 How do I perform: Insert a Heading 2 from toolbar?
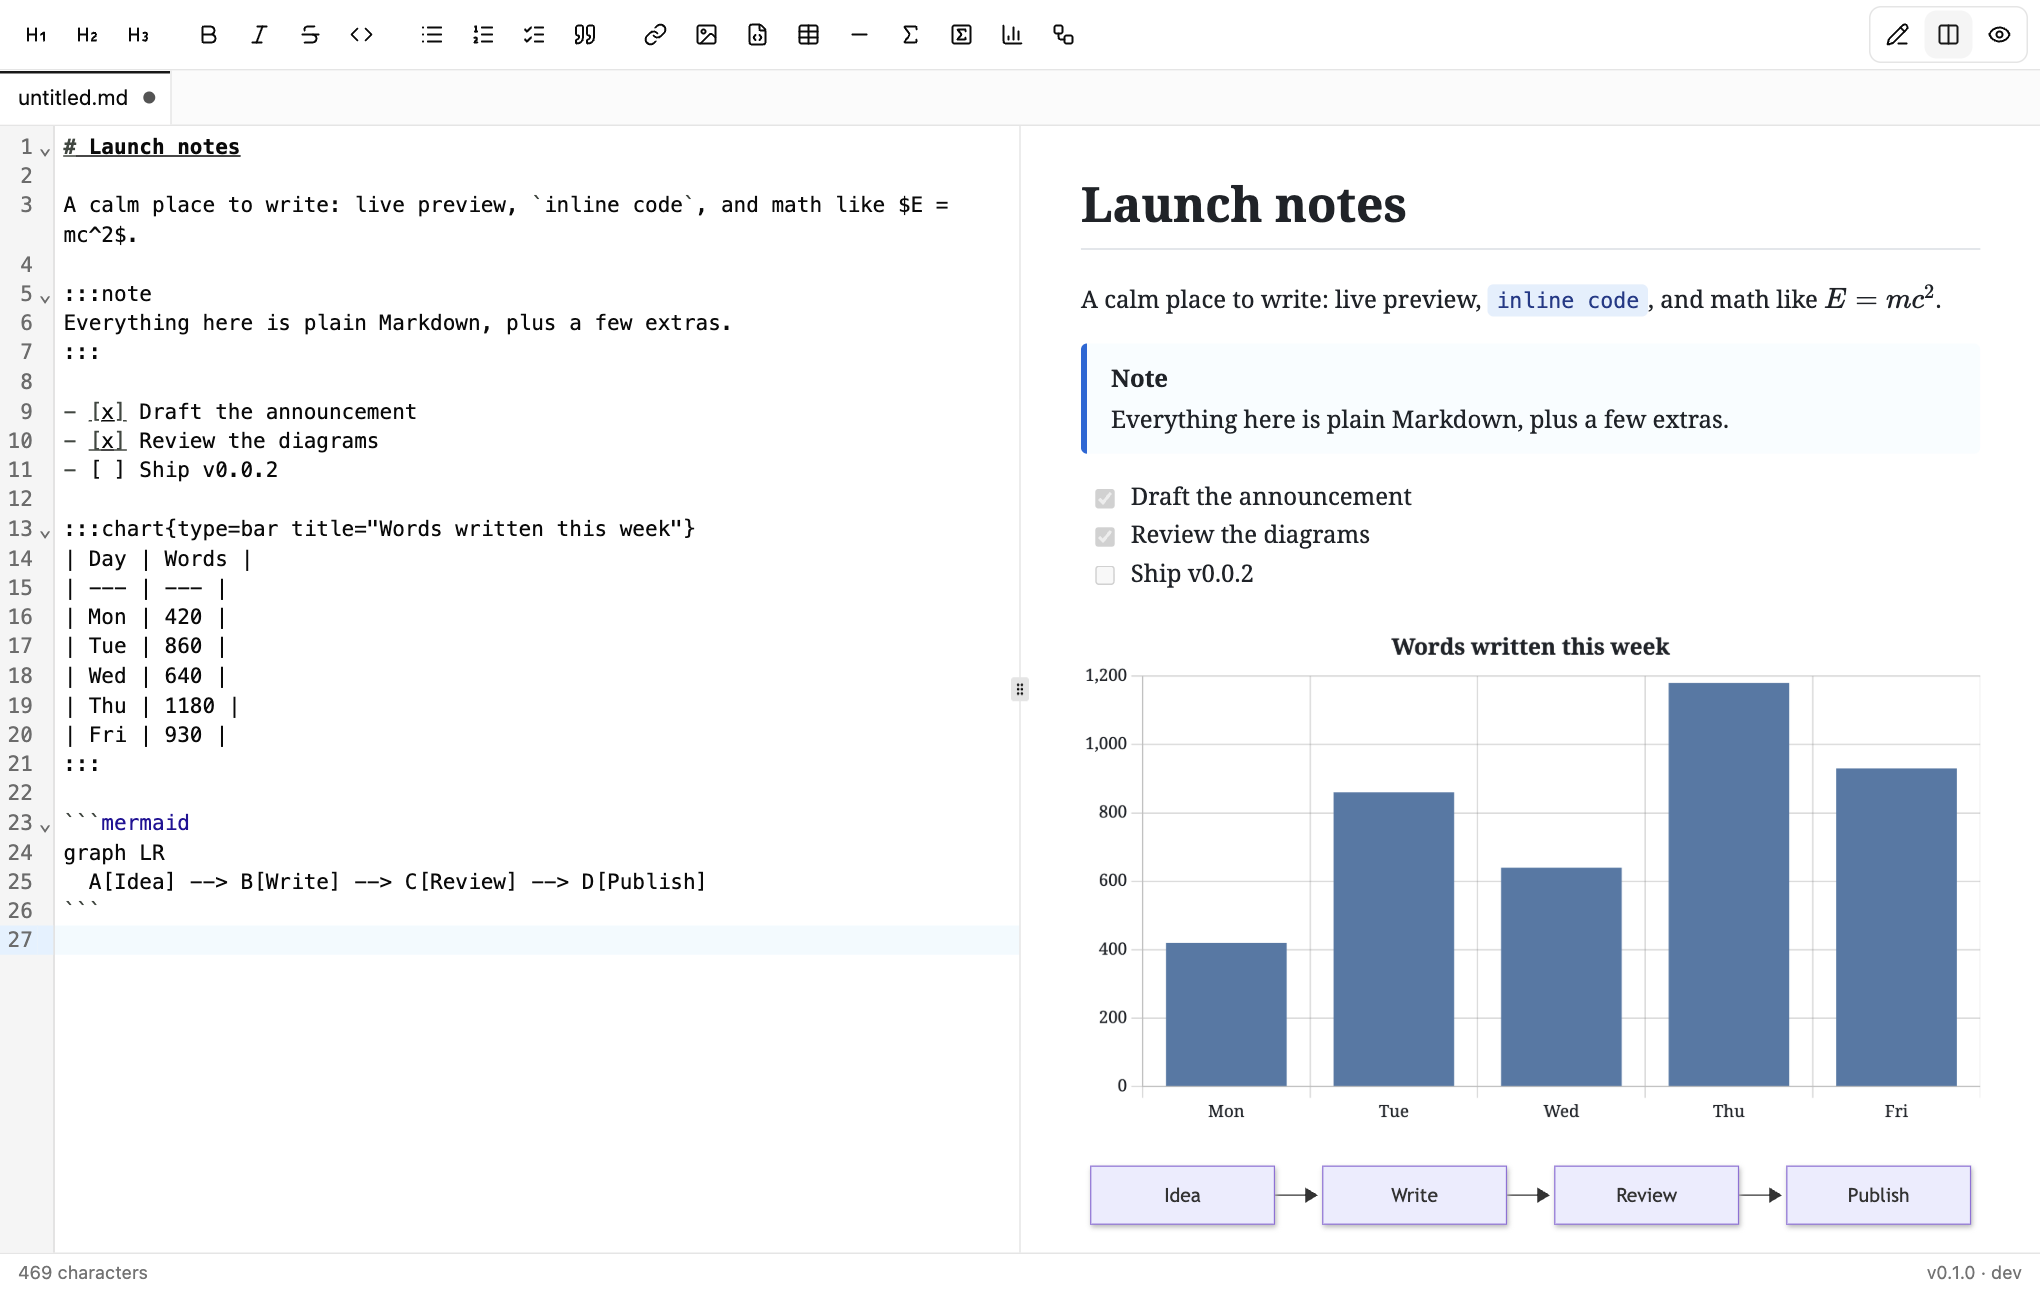tap(87, 35)
